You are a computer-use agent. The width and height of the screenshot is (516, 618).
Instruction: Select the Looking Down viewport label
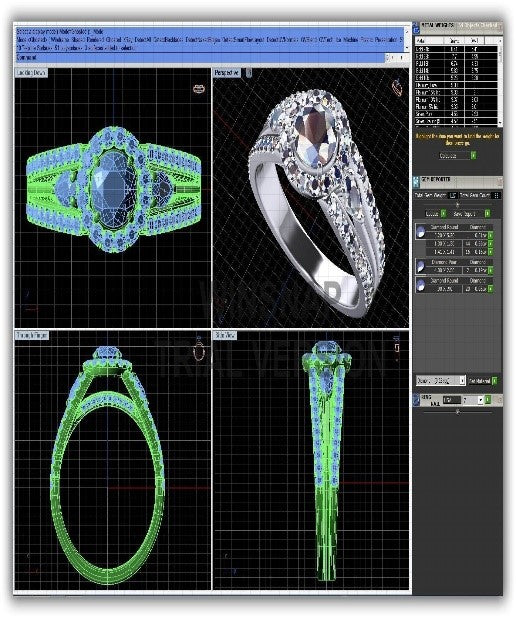[x=31, y=73]
